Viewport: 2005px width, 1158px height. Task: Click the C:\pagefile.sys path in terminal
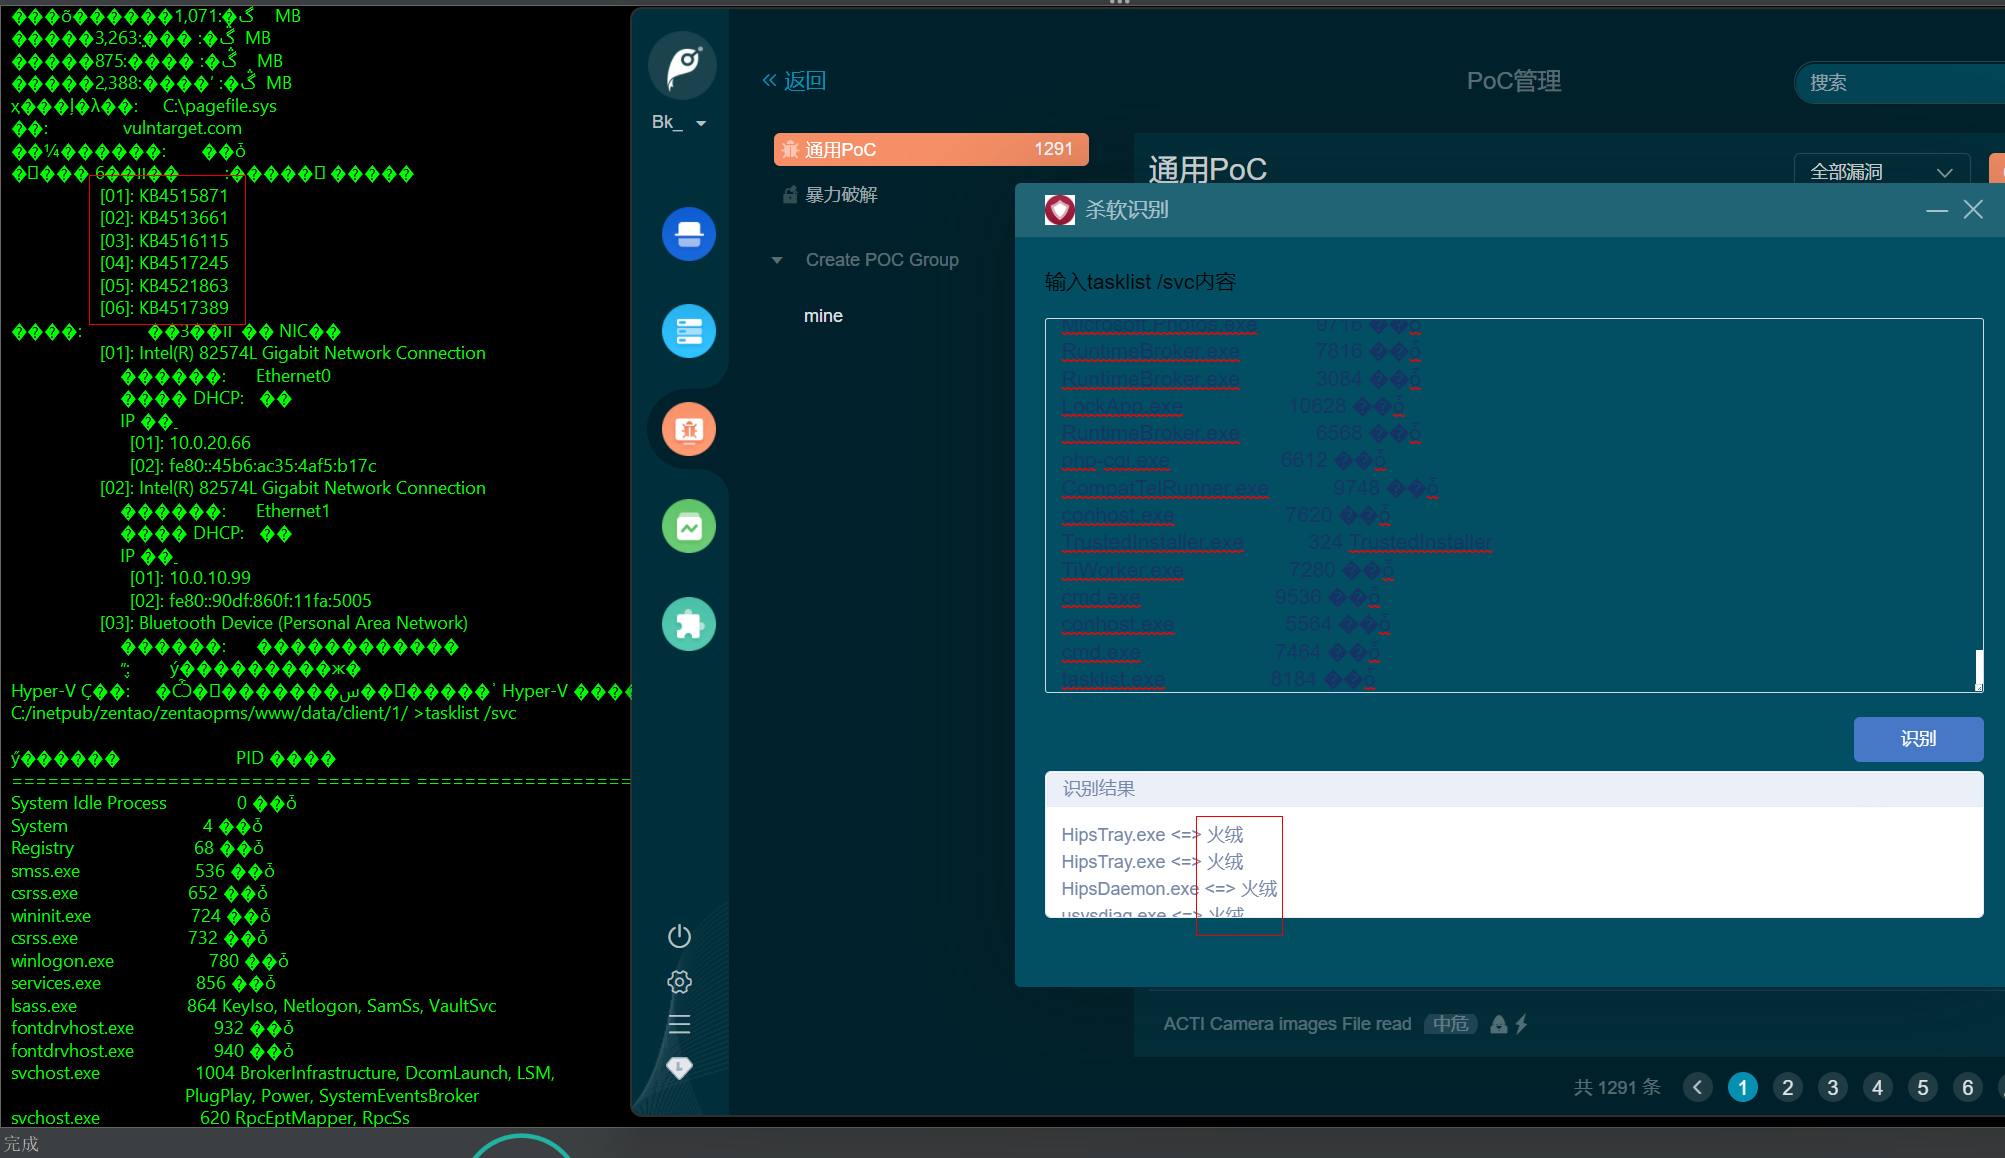[220, 106]
